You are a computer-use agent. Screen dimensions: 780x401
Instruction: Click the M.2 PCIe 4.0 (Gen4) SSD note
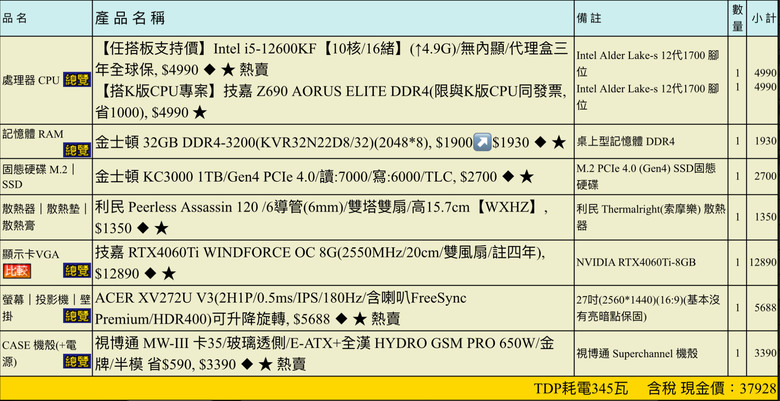pos(648,177)
